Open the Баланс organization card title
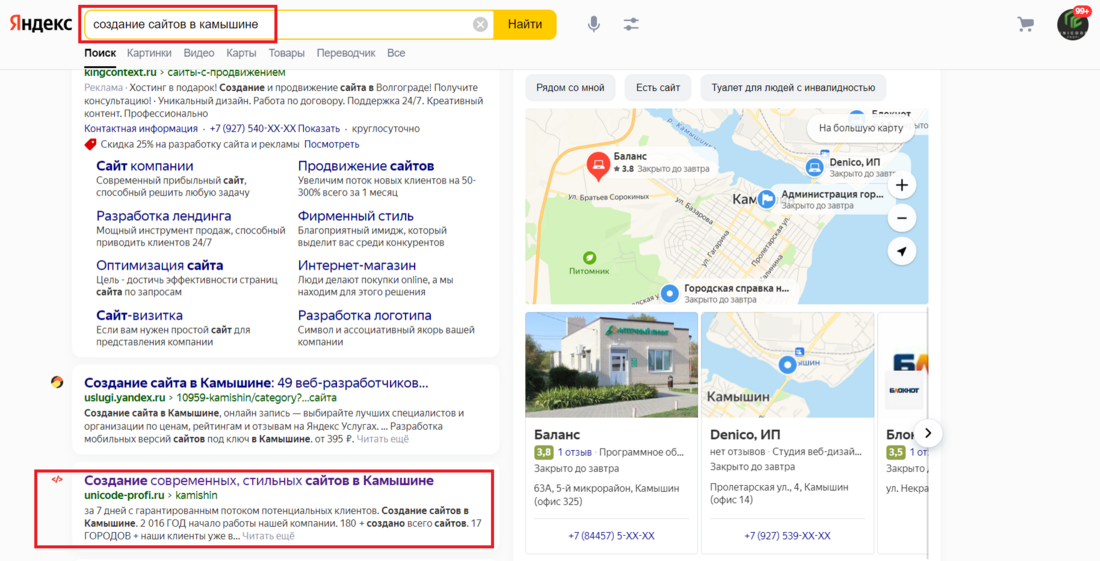This screenshot has height=561, width=1100. [x=557, y=435]
